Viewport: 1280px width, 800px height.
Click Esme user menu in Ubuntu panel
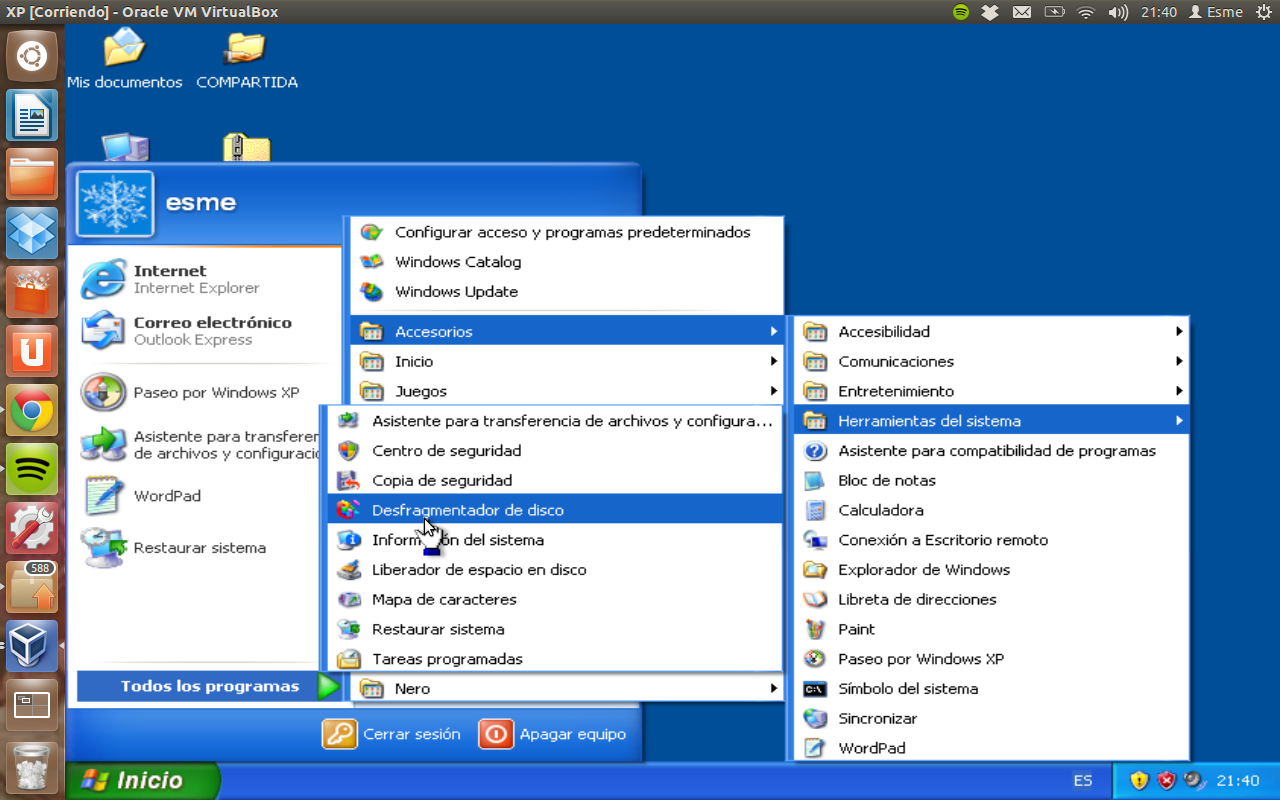[1215, 12]
